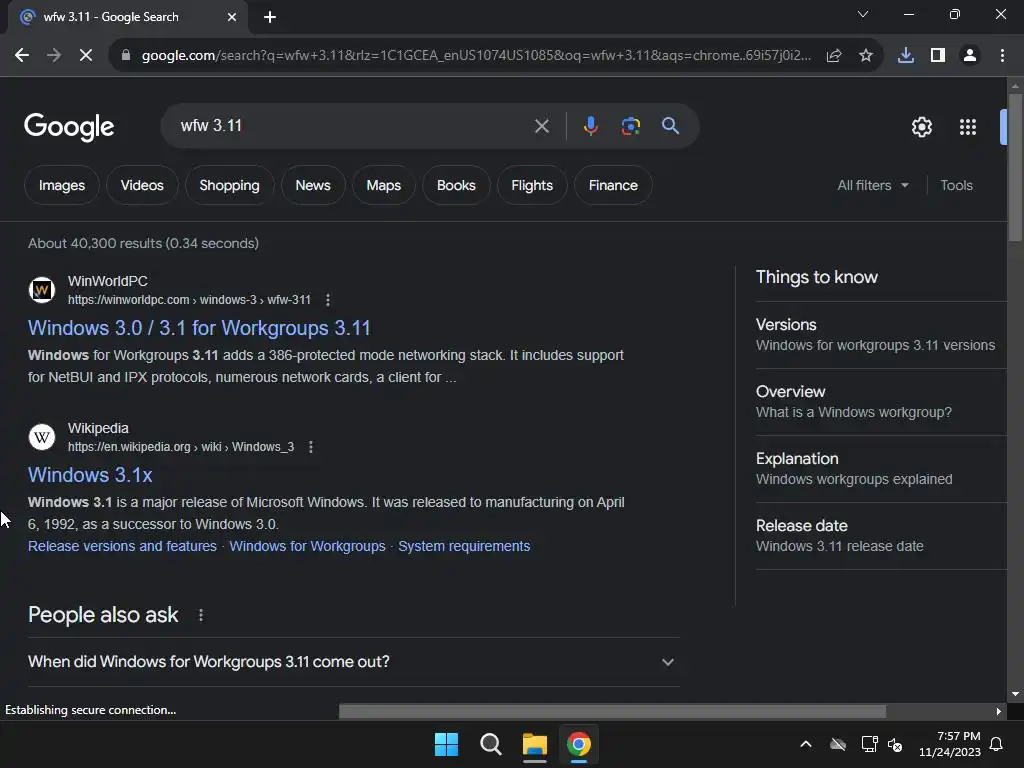Open Versions in Things to know
This screenshot has width=1024, height=768.
pyautogui.click(x=881, y=334)
